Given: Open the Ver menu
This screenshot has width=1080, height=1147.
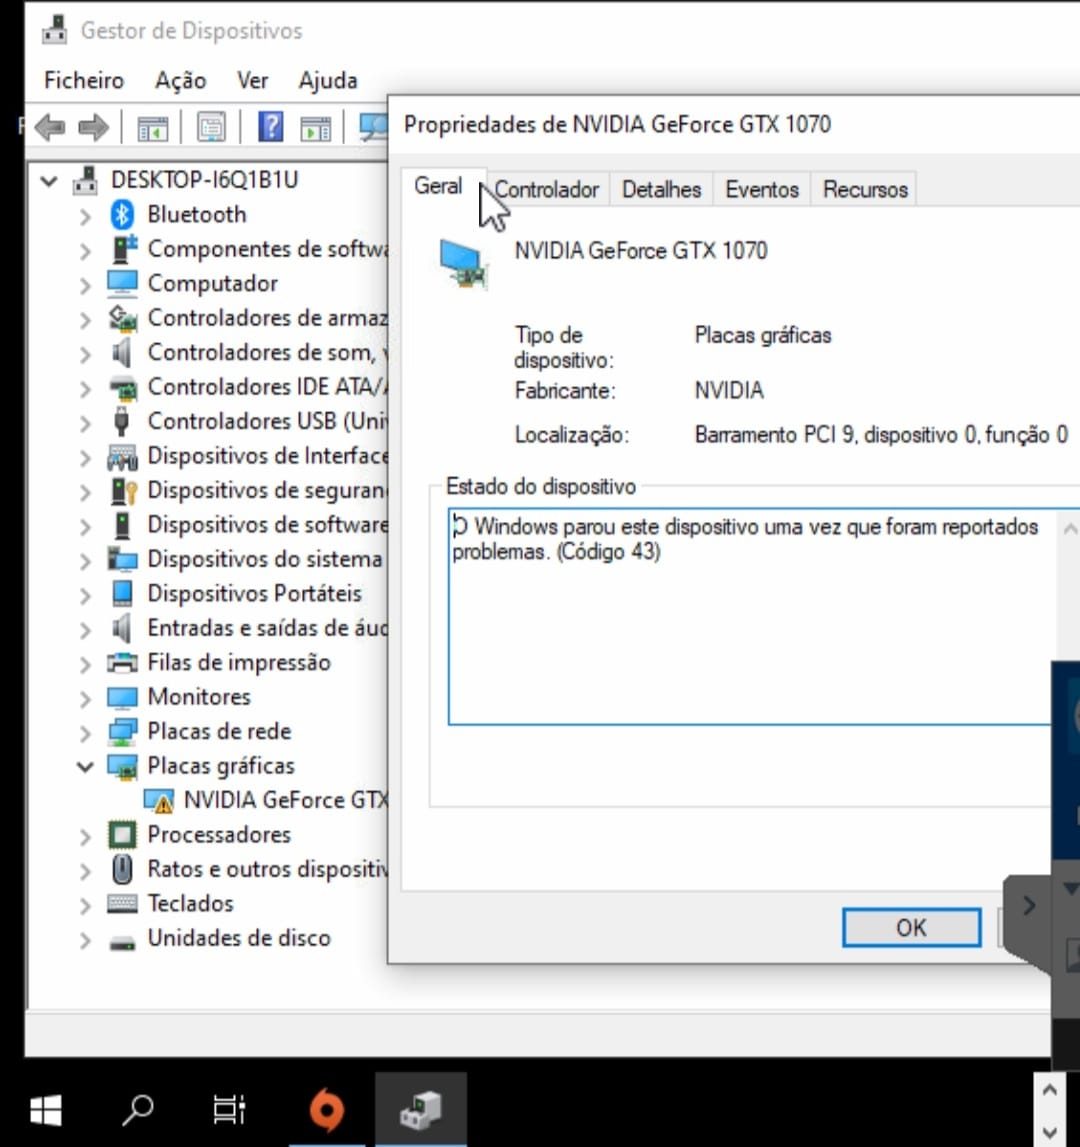Looking at the screenshot, I should 252,80.
